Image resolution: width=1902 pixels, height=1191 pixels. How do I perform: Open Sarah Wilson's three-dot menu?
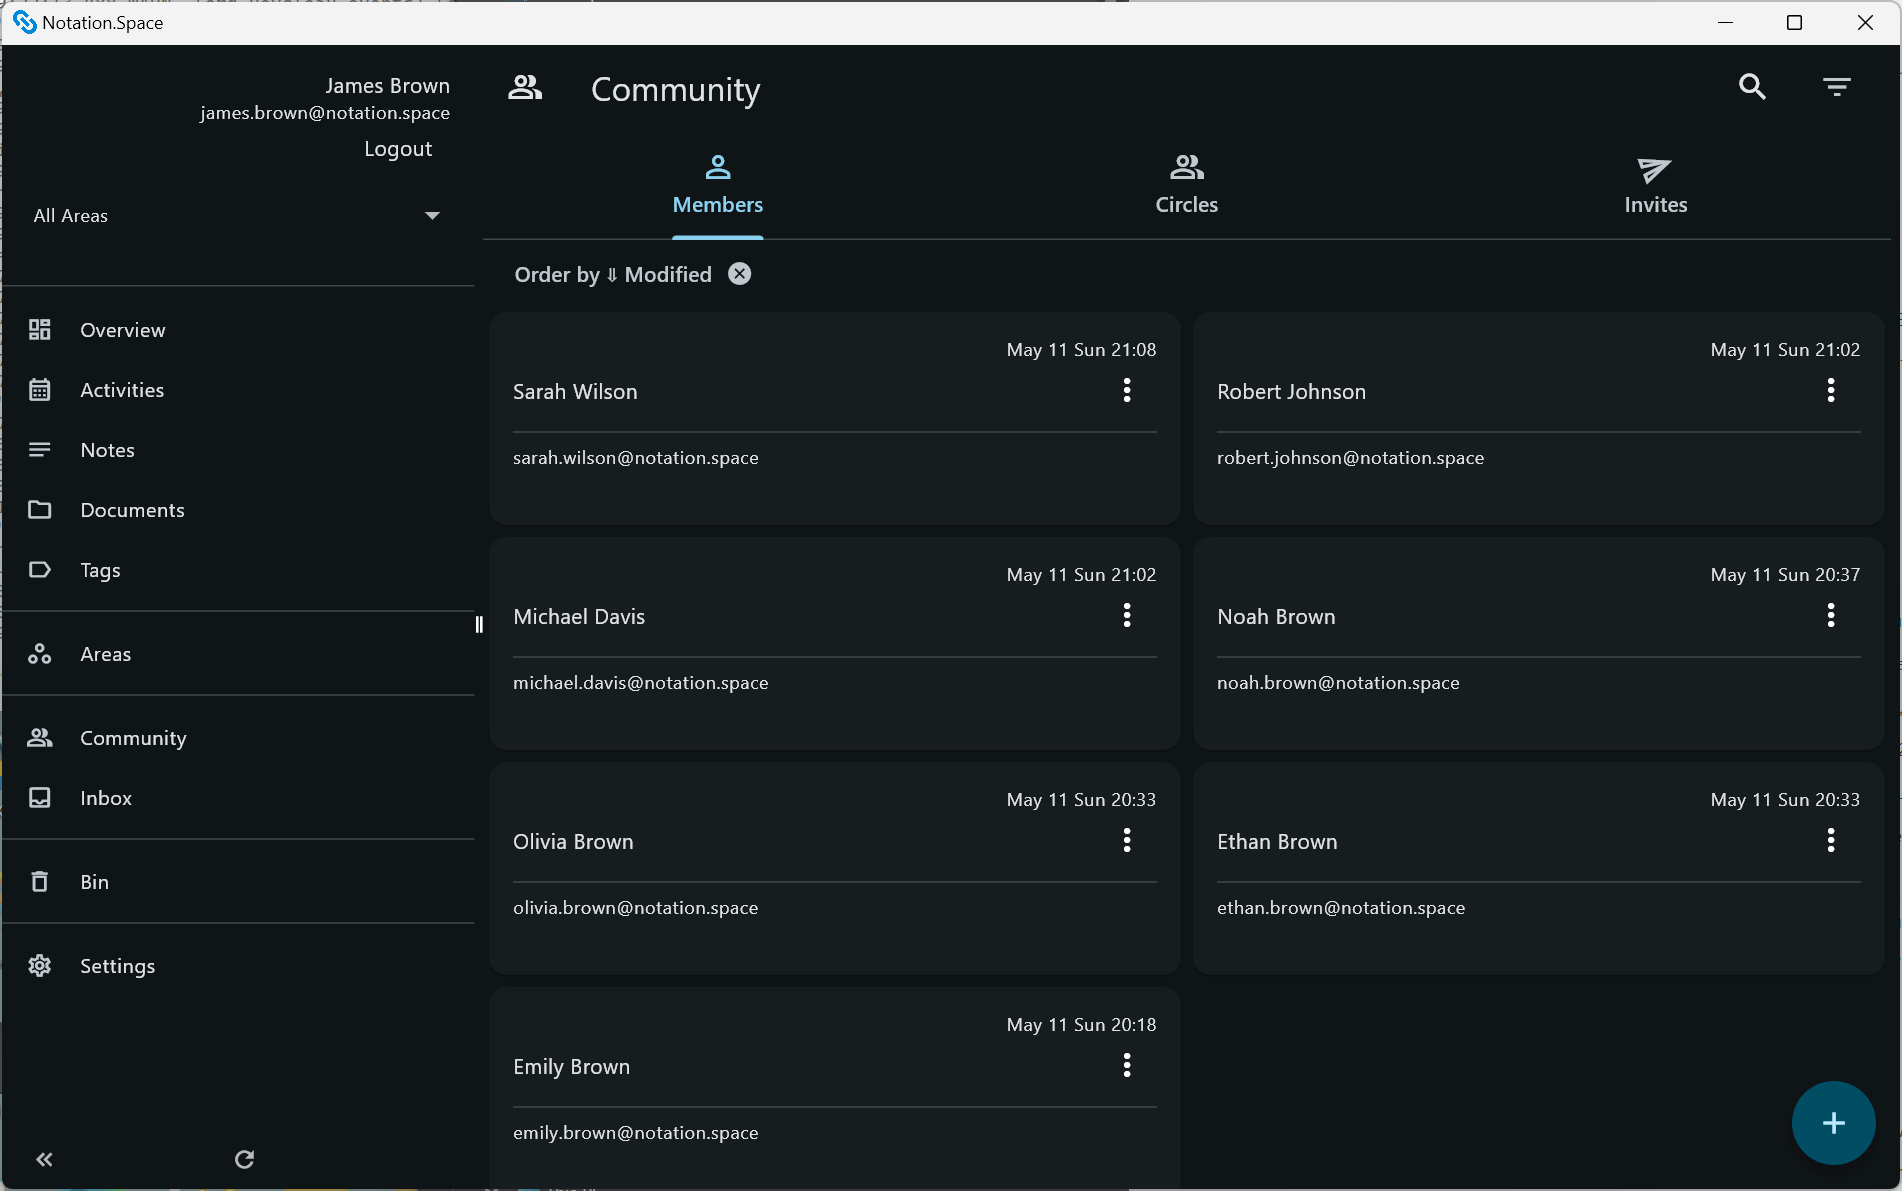pyautogui.click(x=1127, y=391)
